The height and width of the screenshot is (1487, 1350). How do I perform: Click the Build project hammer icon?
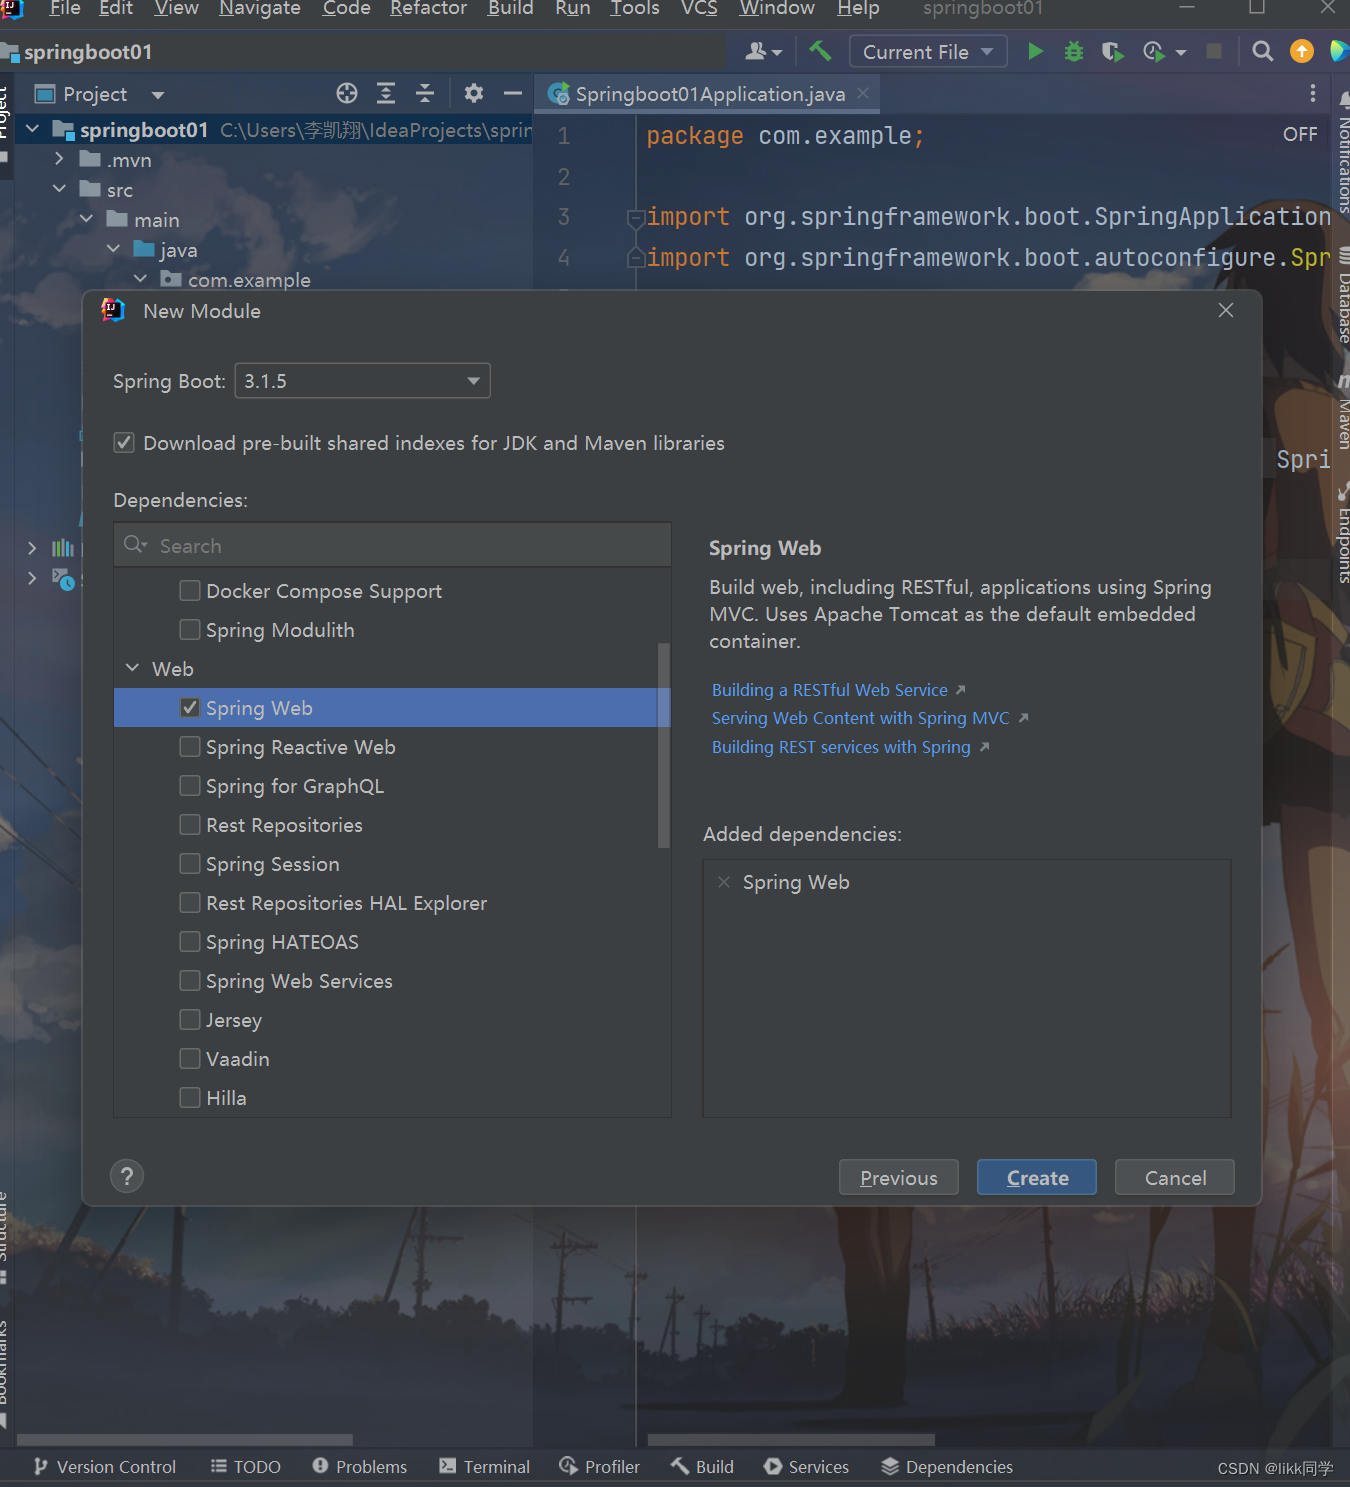[x=820, y=51]
